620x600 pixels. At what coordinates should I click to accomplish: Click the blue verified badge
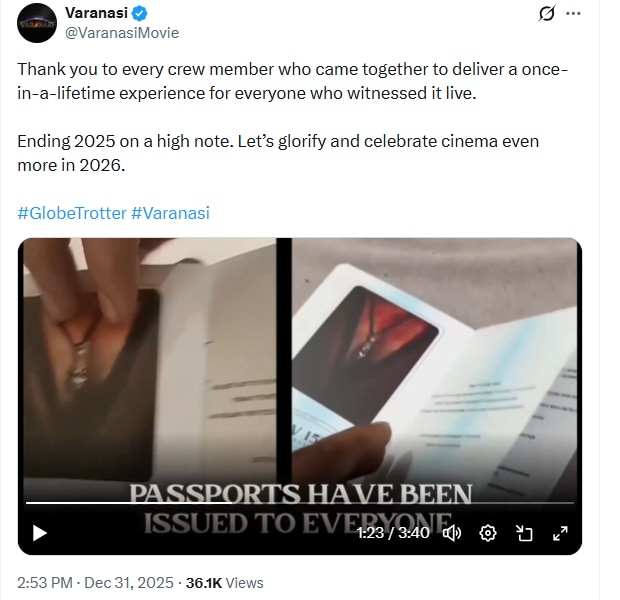pyautogui.click(x=139, y=13)
